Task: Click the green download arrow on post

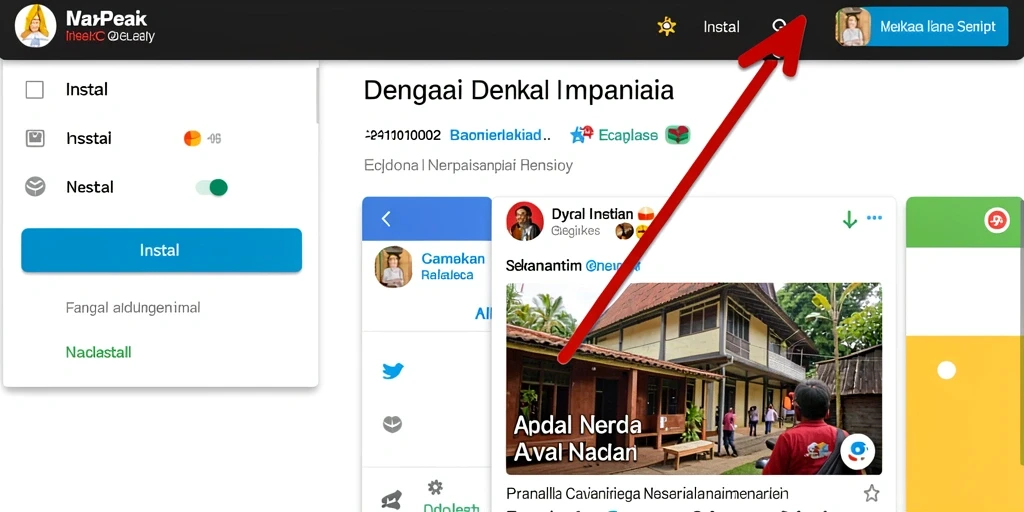Action: (850, 219)
